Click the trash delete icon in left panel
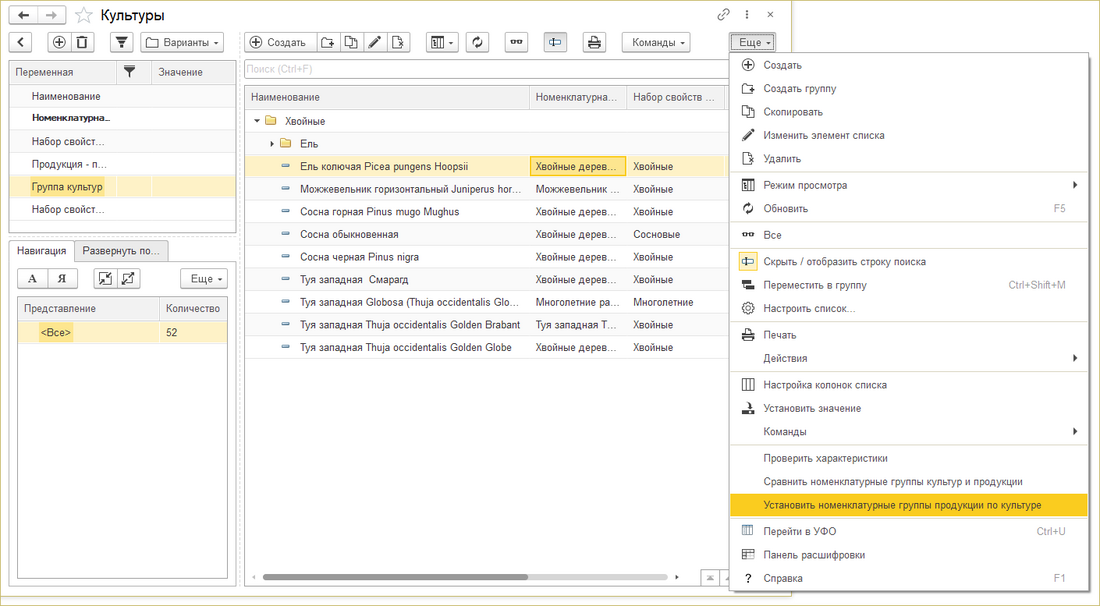 82,42
